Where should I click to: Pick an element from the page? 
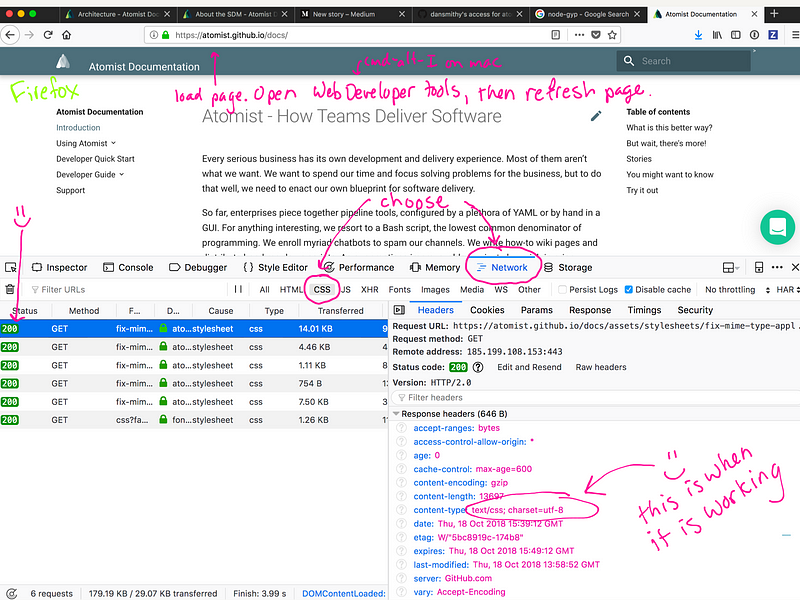[x=11, y=267]
